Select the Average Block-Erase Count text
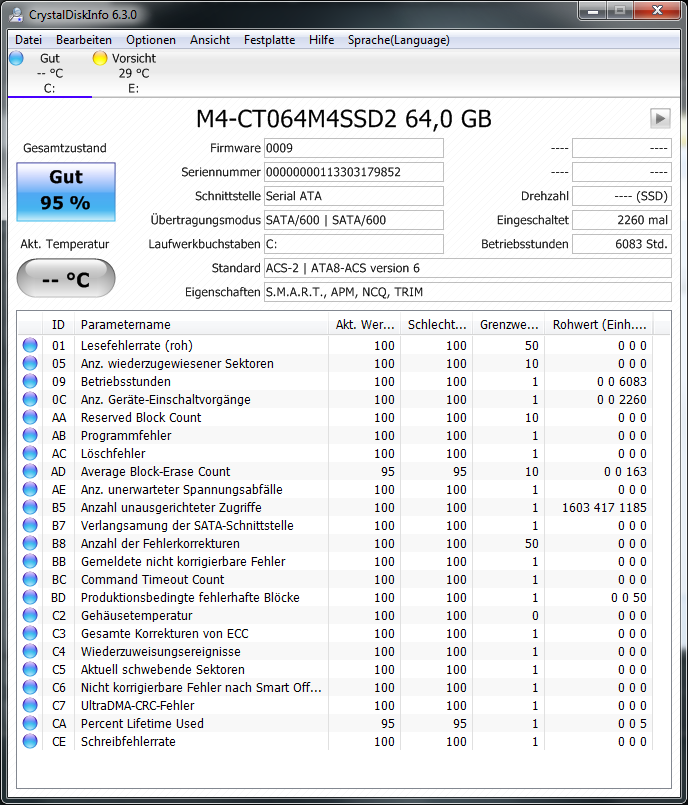 [x=156, y=471]
